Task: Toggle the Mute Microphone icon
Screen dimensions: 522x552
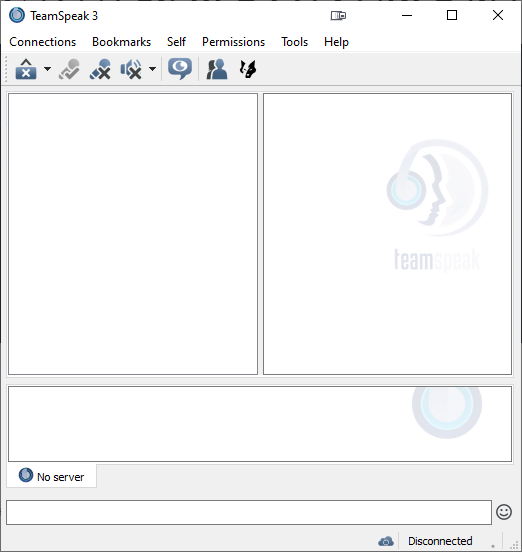Action: click(x=100, y=69)
